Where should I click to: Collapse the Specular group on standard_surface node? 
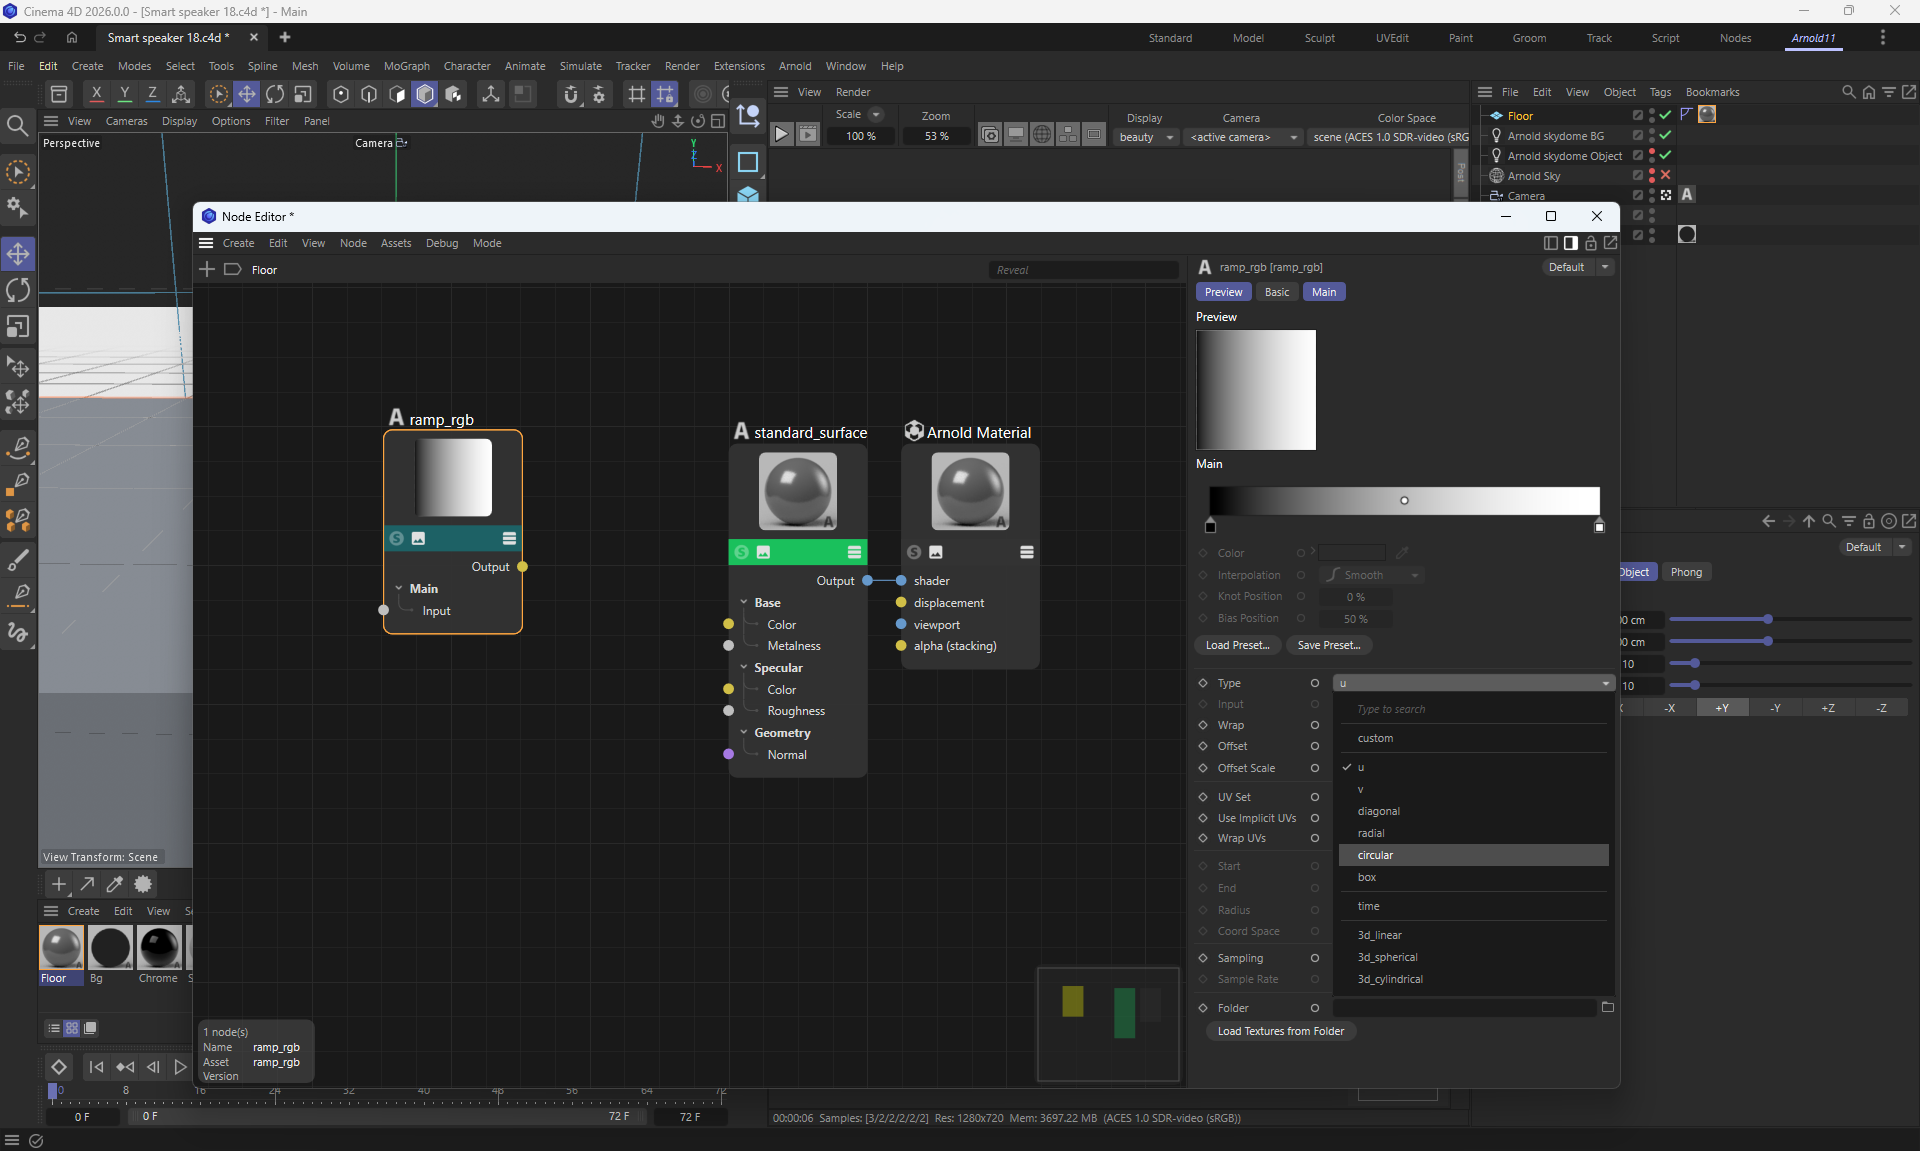pos(744,668)
